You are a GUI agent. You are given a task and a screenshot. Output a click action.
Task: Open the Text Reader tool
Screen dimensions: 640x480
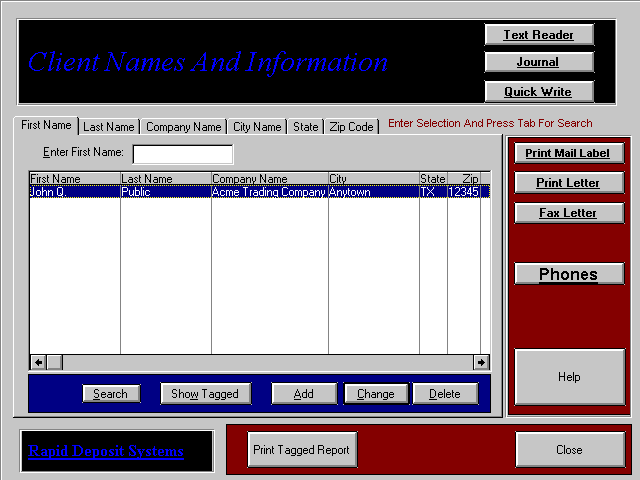[x=538, y=35]
